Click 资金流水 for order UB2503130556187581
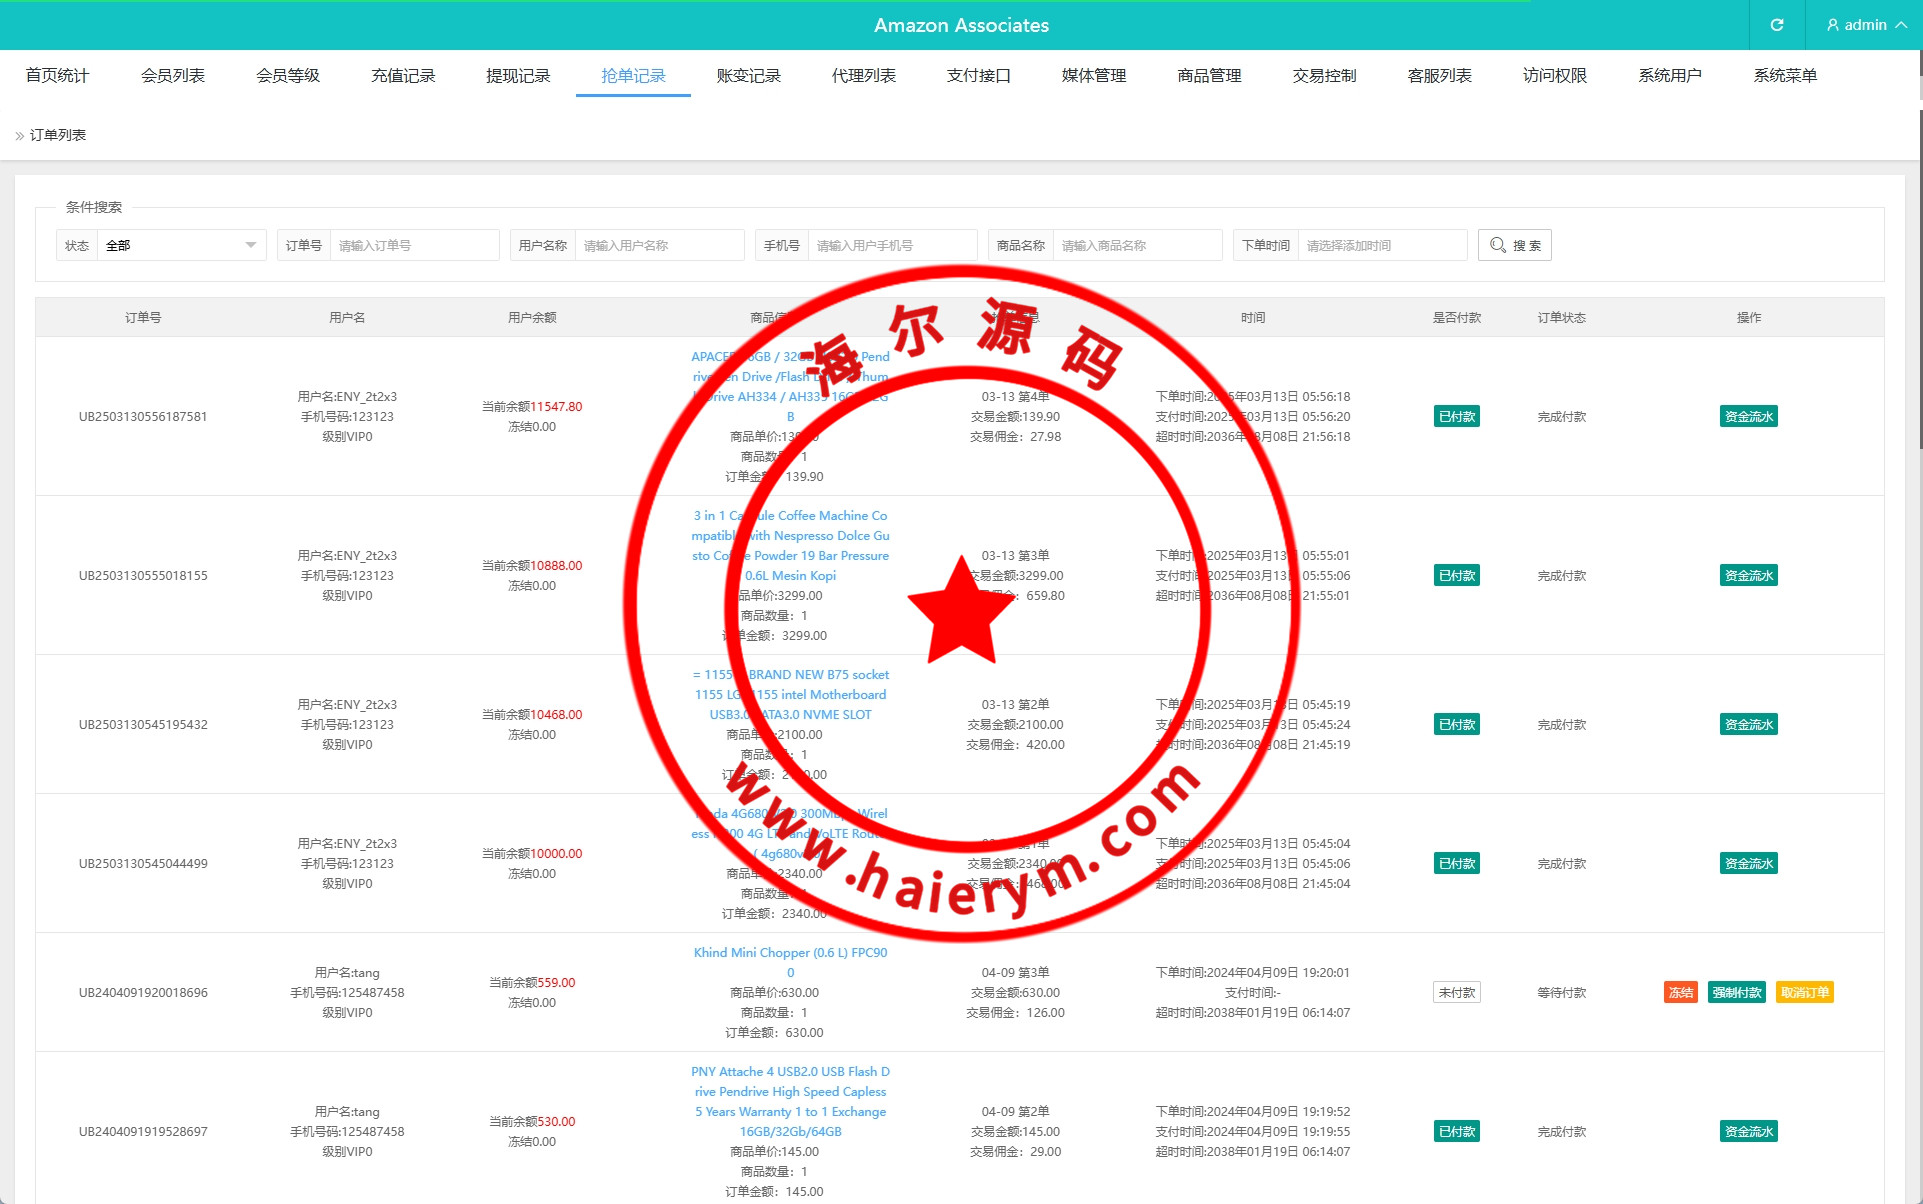 click(1748, 416)
